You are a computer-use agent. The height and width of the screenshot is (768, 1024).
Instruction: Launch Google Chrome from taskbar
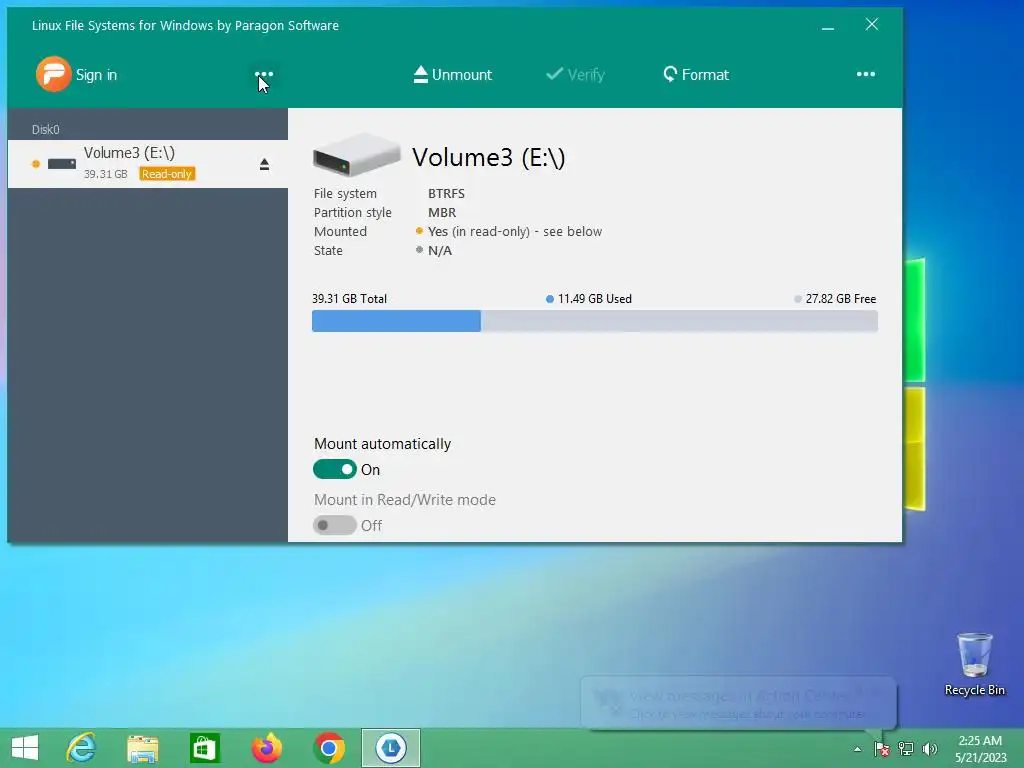pyautogui.click(x=329, y=748)
